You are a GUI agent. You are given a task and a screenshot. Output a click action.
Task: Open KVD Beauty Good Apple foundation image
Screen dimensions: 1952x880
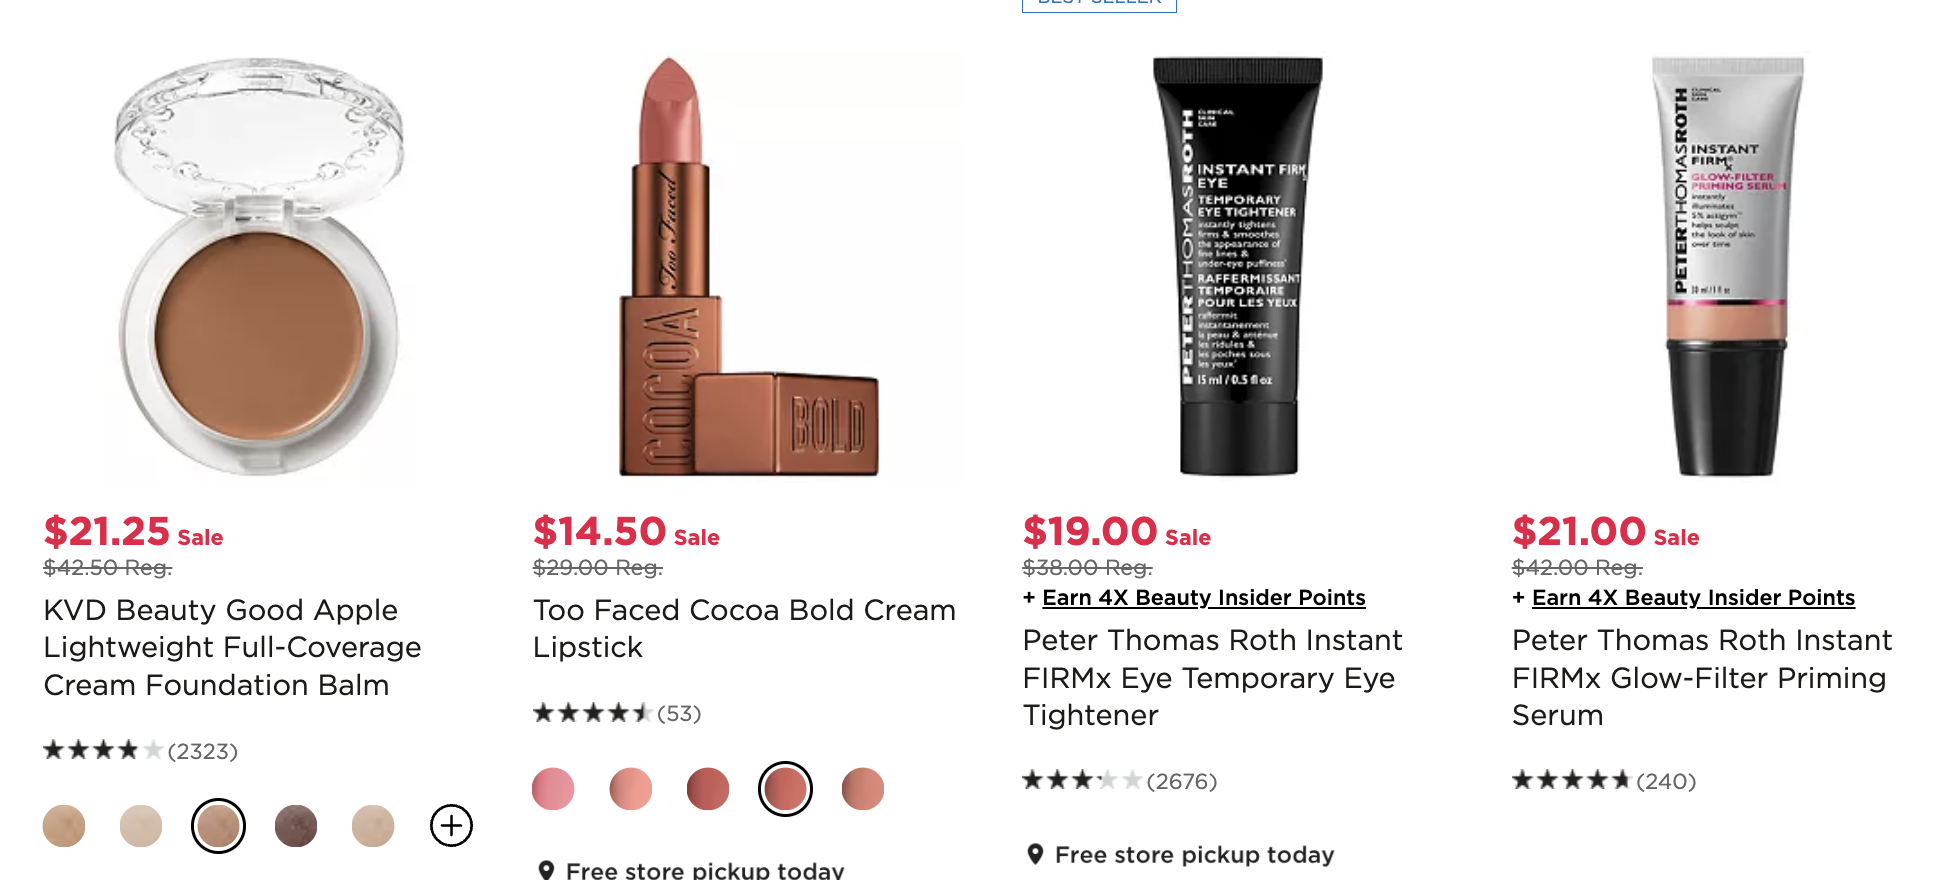point(259,266)
